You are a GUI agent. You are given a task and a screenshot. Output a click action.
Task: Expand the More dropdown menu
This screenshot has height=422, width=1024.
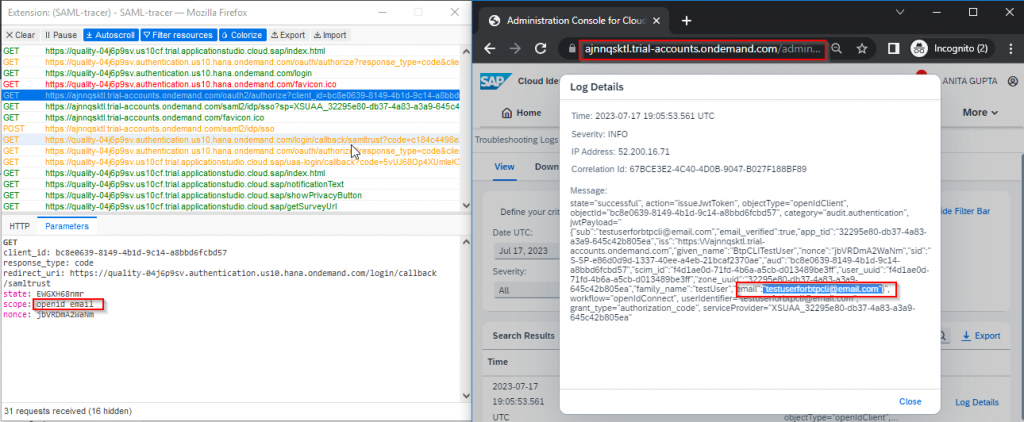pyautogui.click(x=980, y=112)
